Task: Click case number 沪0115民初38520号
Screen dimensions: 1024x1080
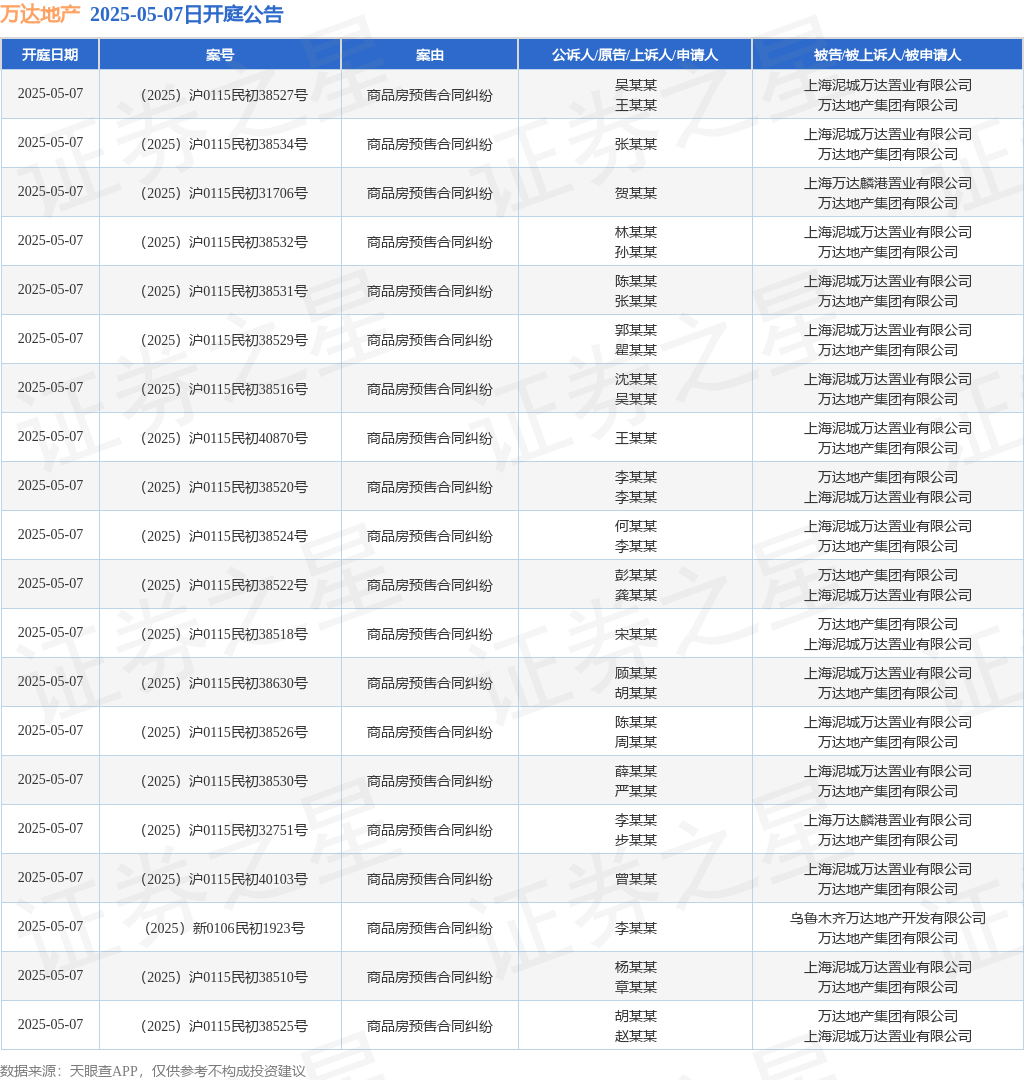Action: 224,487
